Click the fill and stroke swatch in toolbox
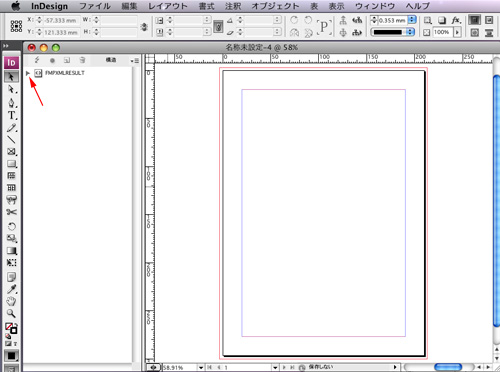Screen dimensions: 500x372 [11, 328]
